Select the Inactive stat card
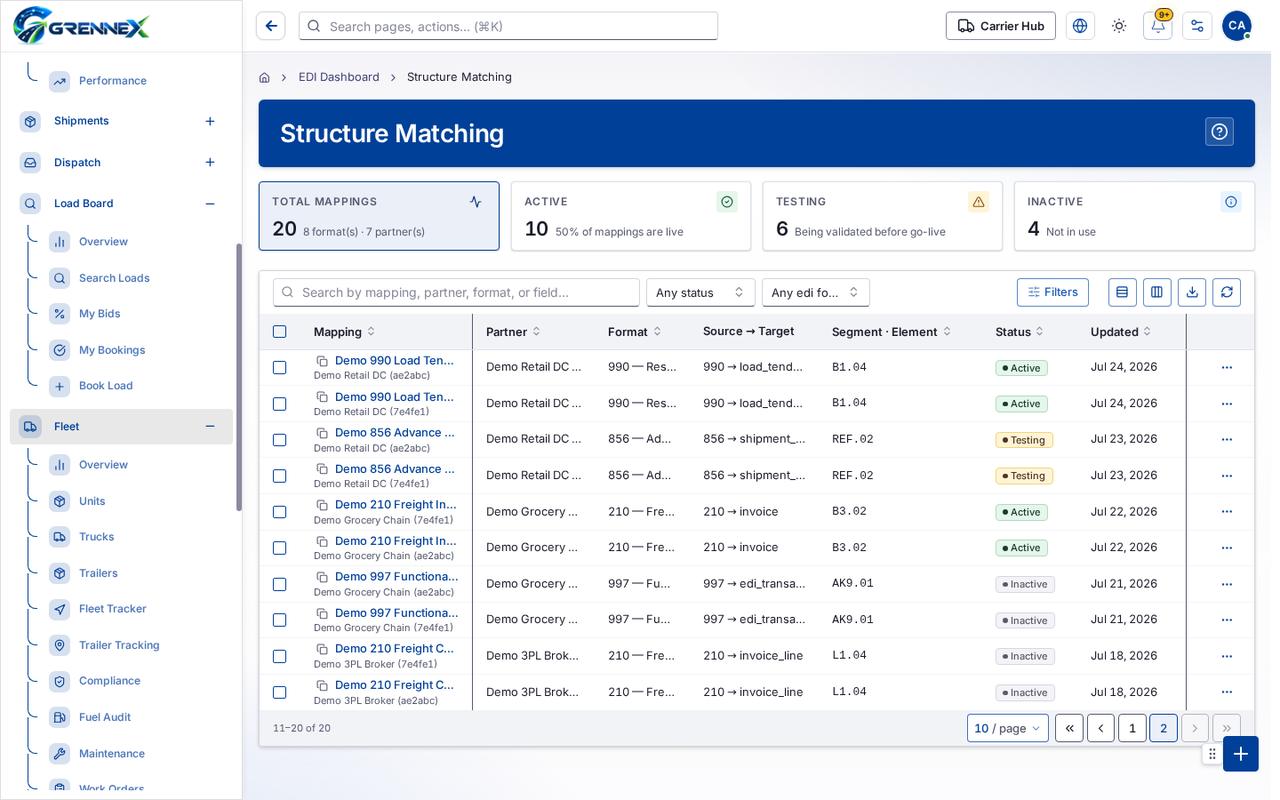 pos(1134,216)
